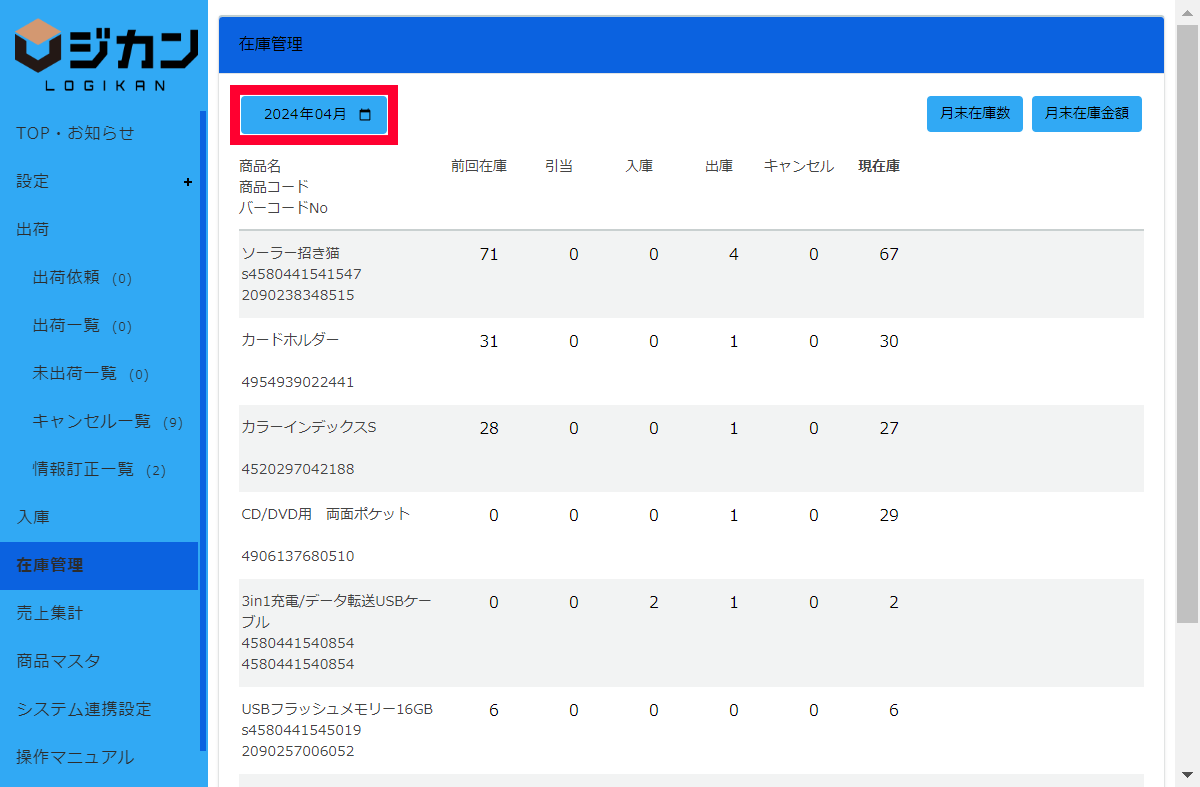The height and width of the screenshot is (787, 1200).
Task: Click the 月末在庫金額 button
Action: point(1086,114)
